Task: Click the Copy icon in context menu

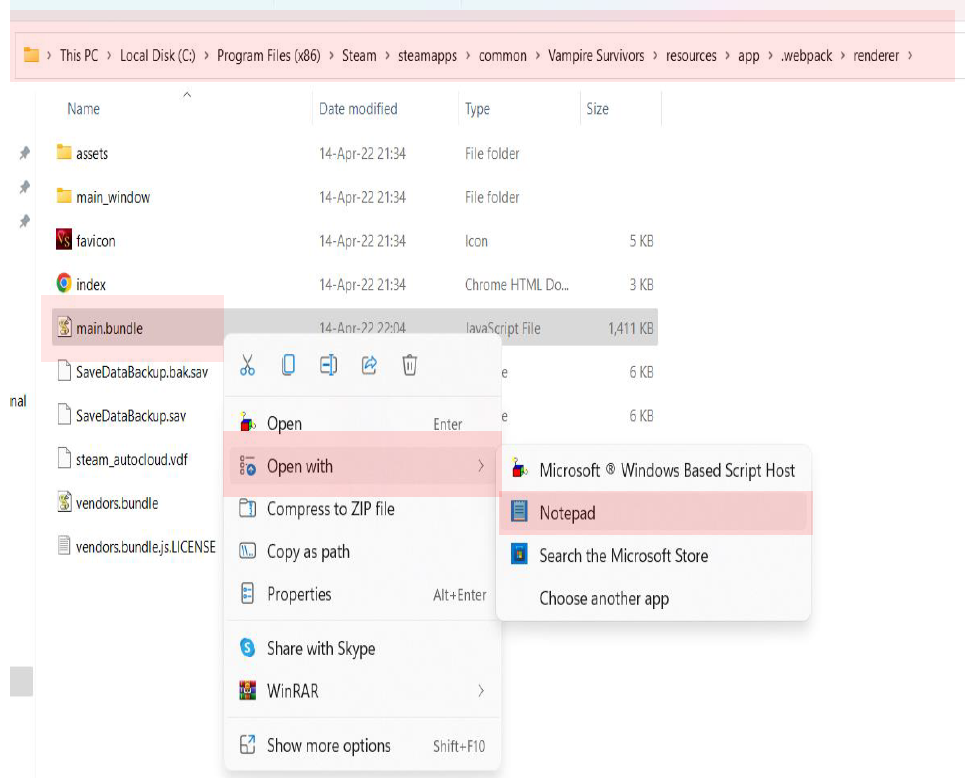Action: click(x=288, y=365)
